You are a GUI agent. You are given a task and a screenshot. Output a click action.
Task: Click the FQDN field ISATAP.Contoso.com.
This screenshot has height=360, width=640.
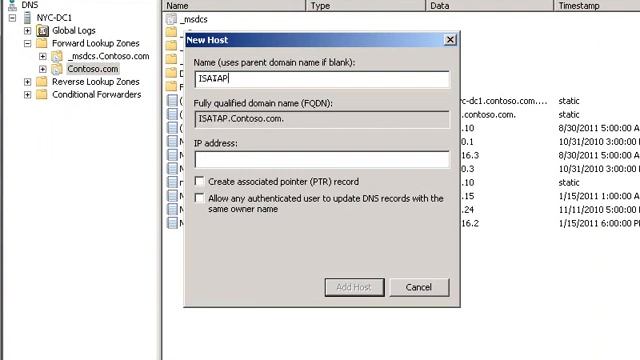(322, 119)
